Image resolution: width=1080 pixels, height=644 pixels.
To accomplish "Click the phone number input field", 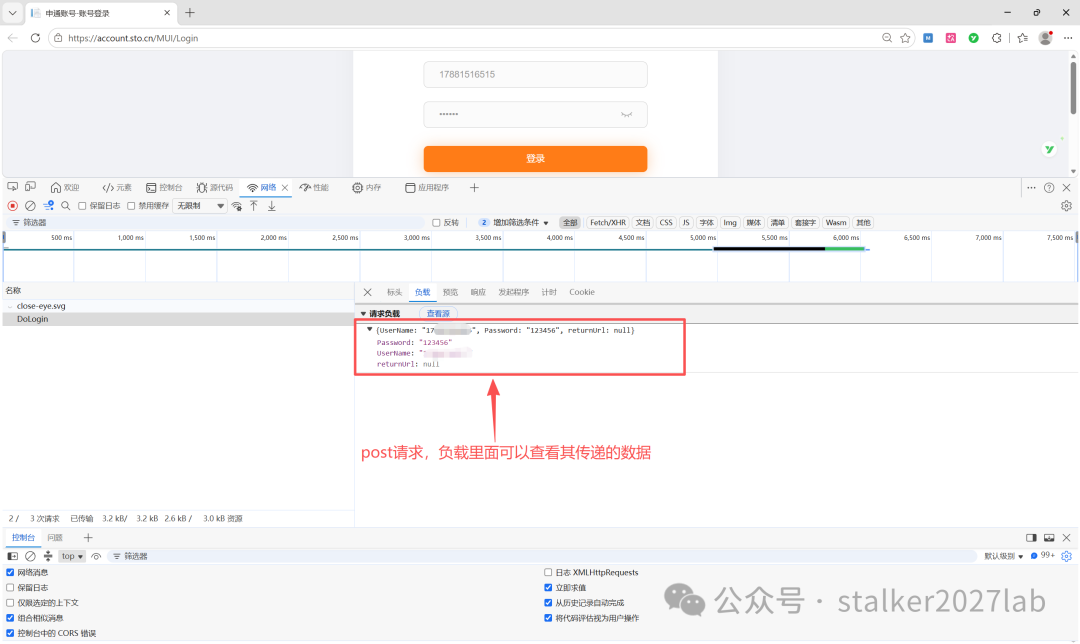I will pyautogui.click(x=535, y=74).
